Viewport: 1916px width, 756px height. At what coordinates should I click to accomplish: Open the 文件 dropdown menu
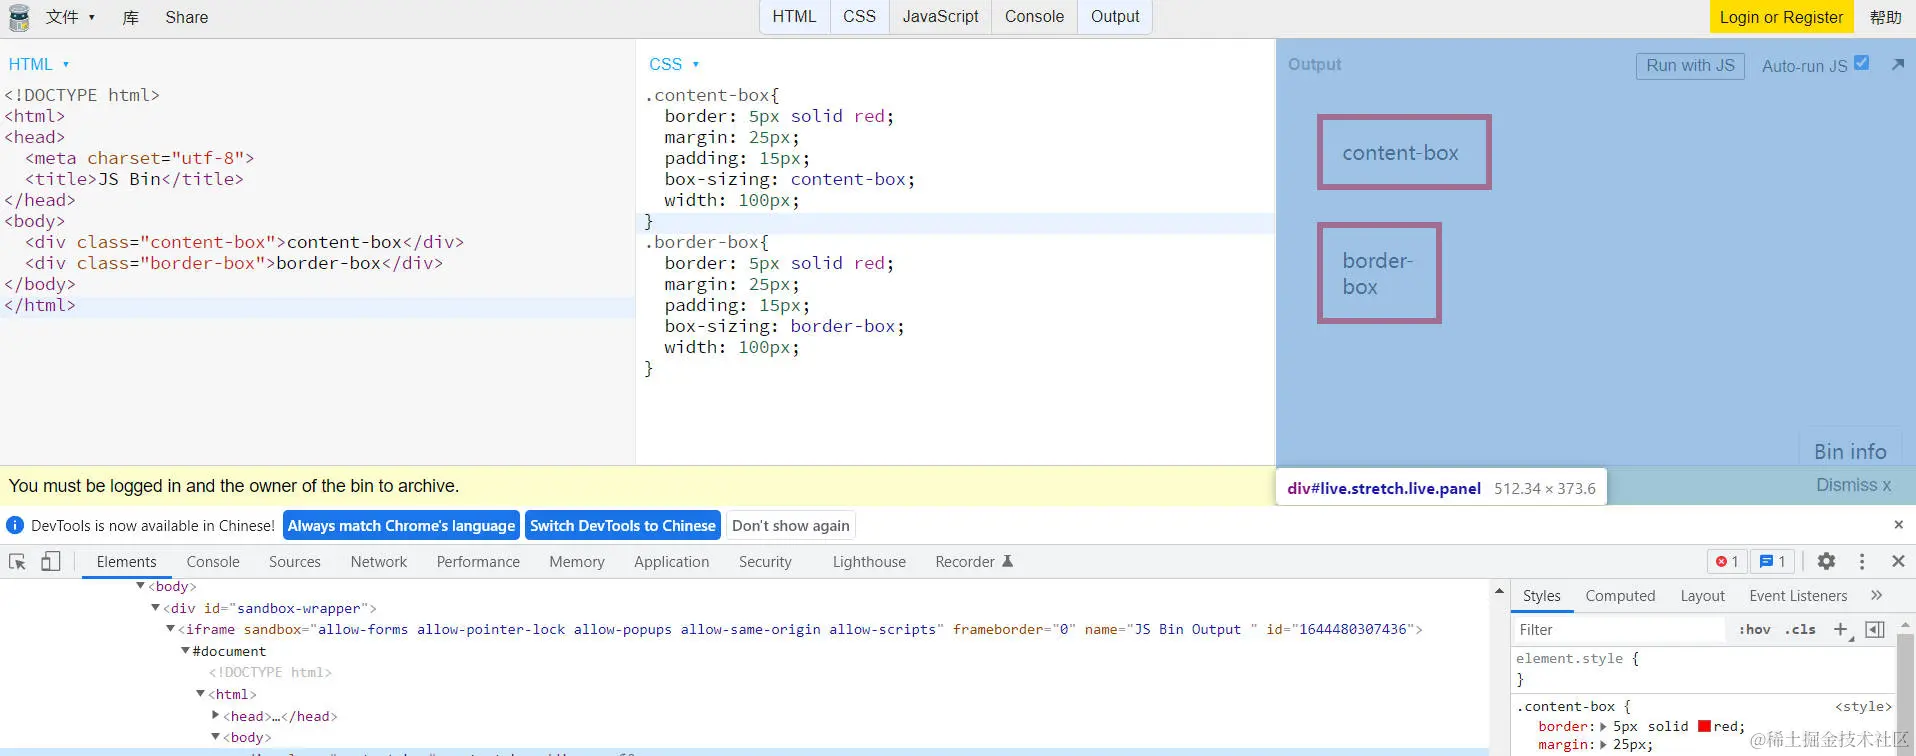coord(70,17)
